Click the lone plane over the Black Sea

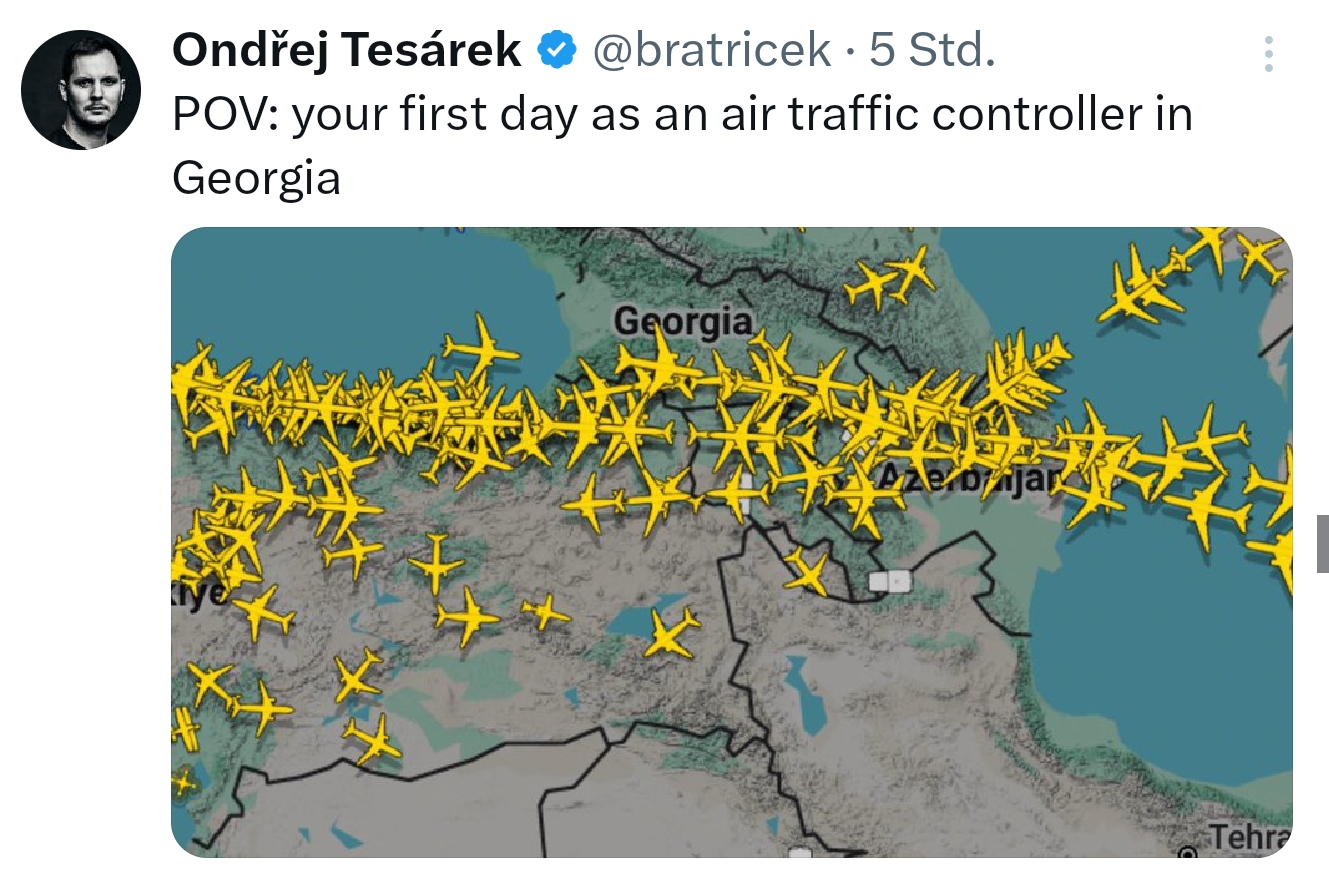481,346
